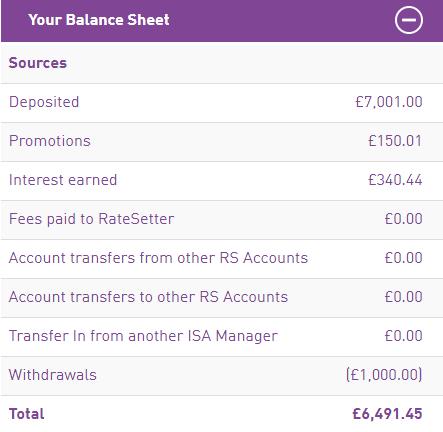Click the Deposited row label

click(44, 102)
